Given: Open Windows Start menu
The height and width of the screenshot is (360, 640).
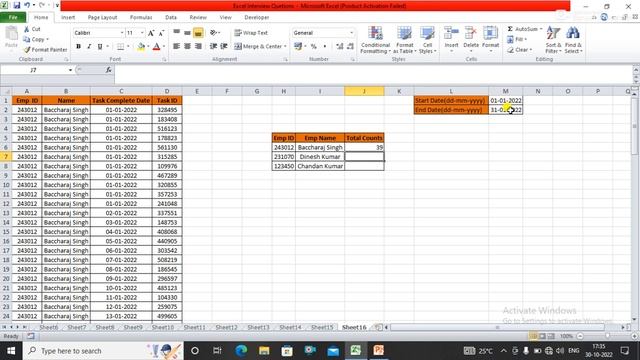Looking at the screenshot, I should pyautogui.click(x=11, y=351).
